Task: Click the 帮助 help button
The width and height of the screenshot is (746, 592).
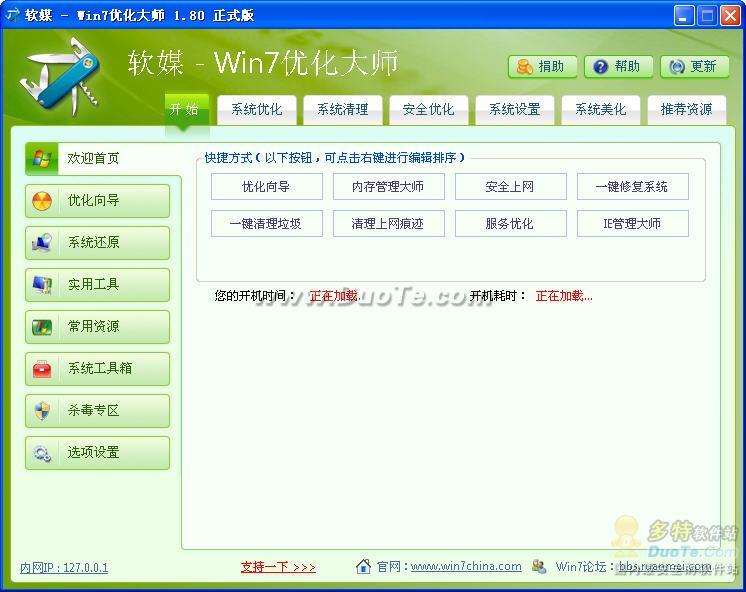Action: pyautogui.click(x=618, y=67)
